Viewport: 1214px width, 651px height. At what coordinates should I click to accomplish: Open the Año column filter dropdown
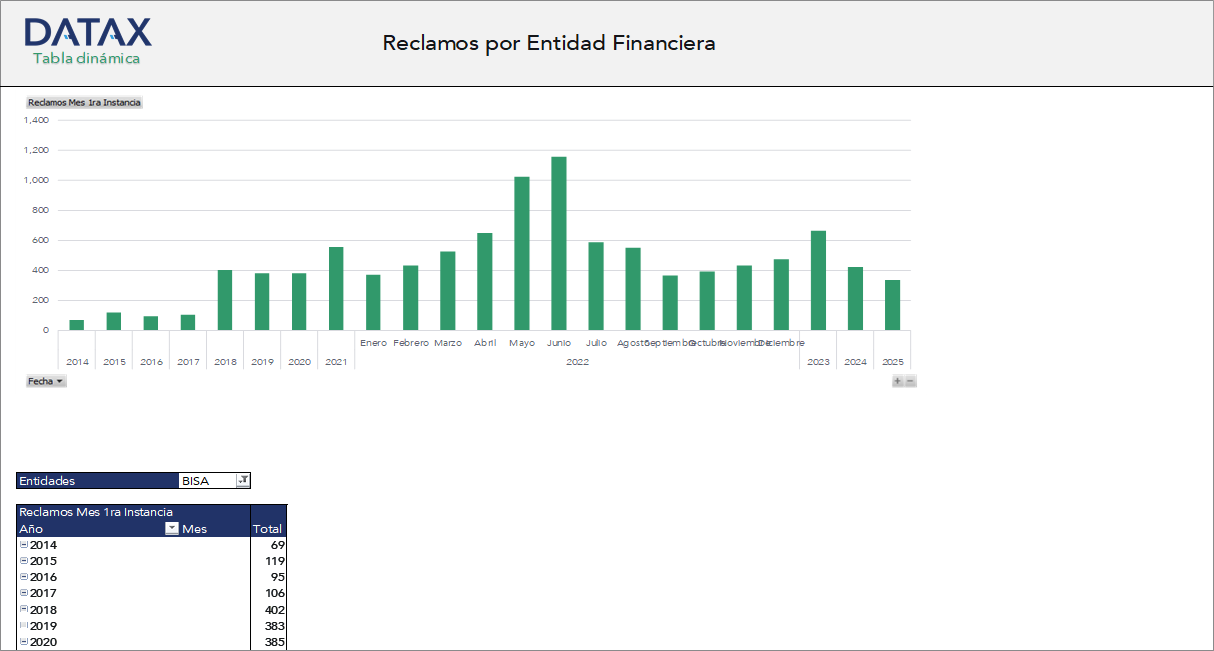[x=172, y=528]
